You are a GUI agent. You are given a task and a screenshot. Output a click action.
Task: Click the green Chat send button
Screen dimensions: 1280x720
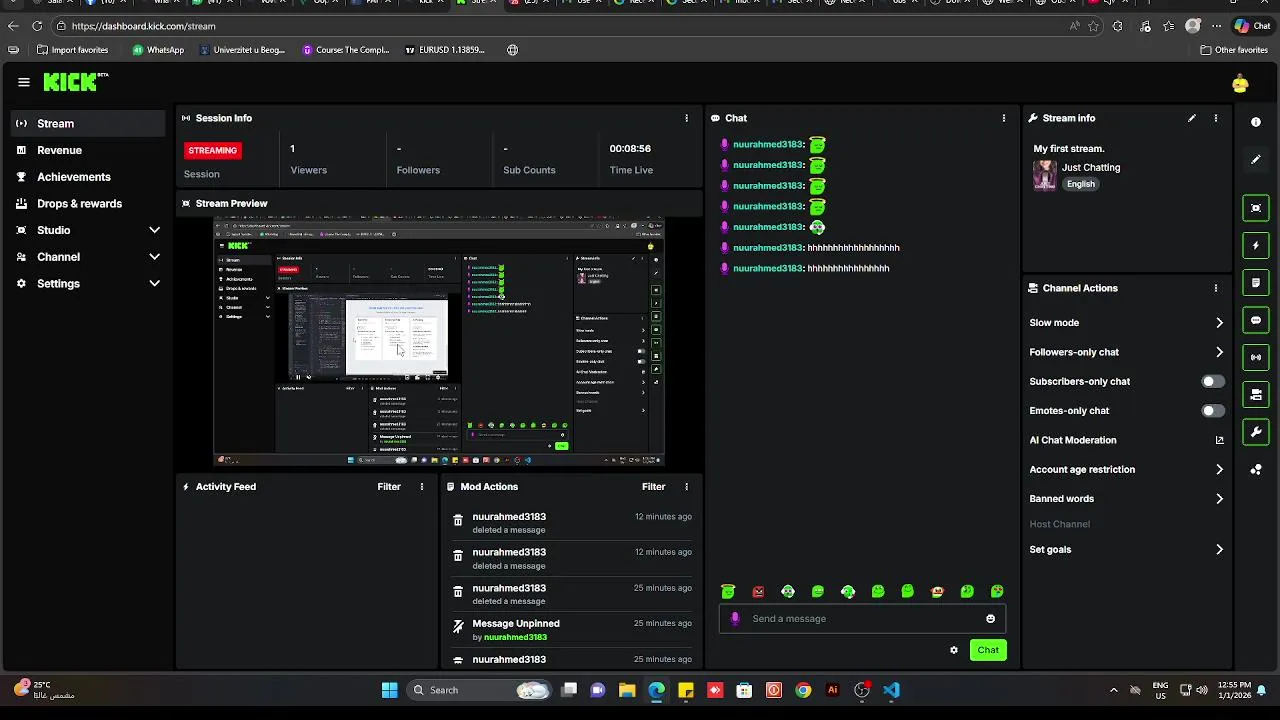(988, 650)
